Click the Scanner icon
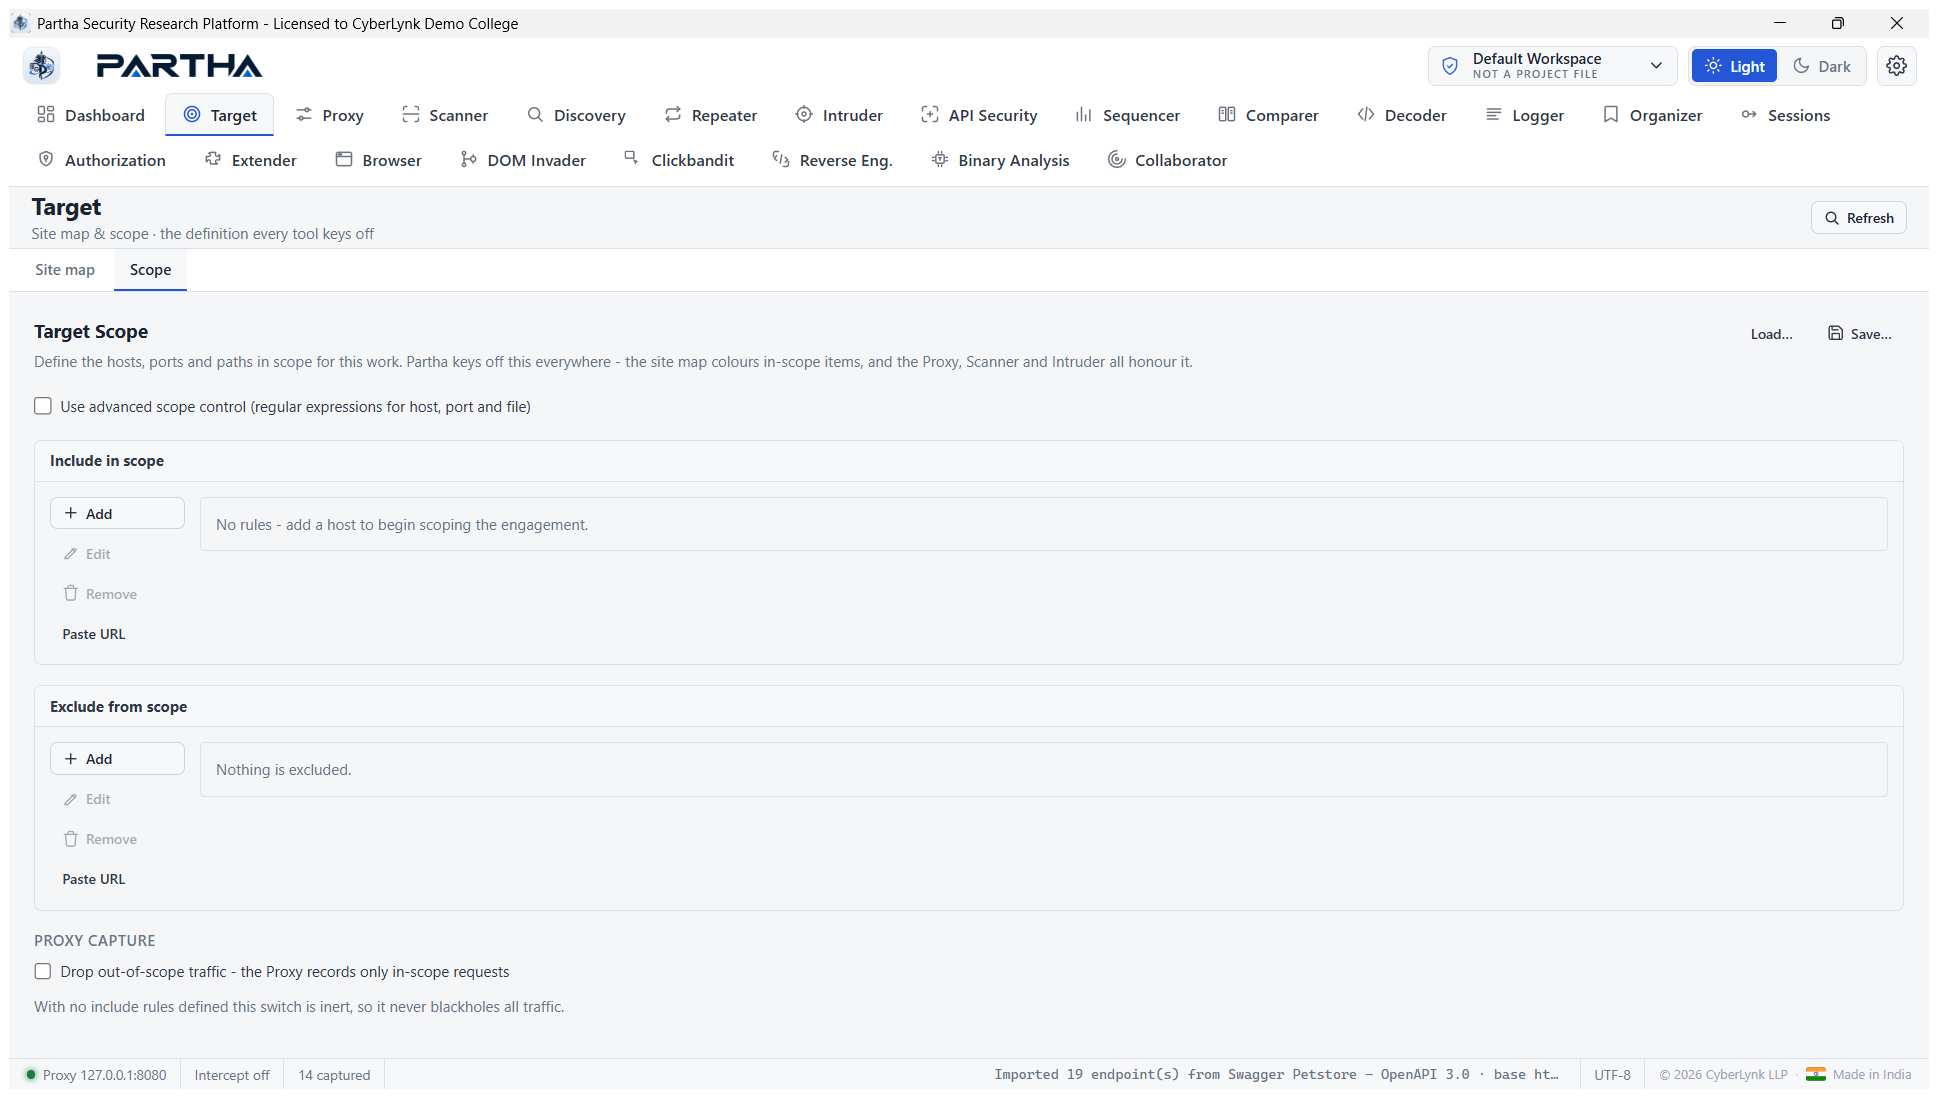 410,114
